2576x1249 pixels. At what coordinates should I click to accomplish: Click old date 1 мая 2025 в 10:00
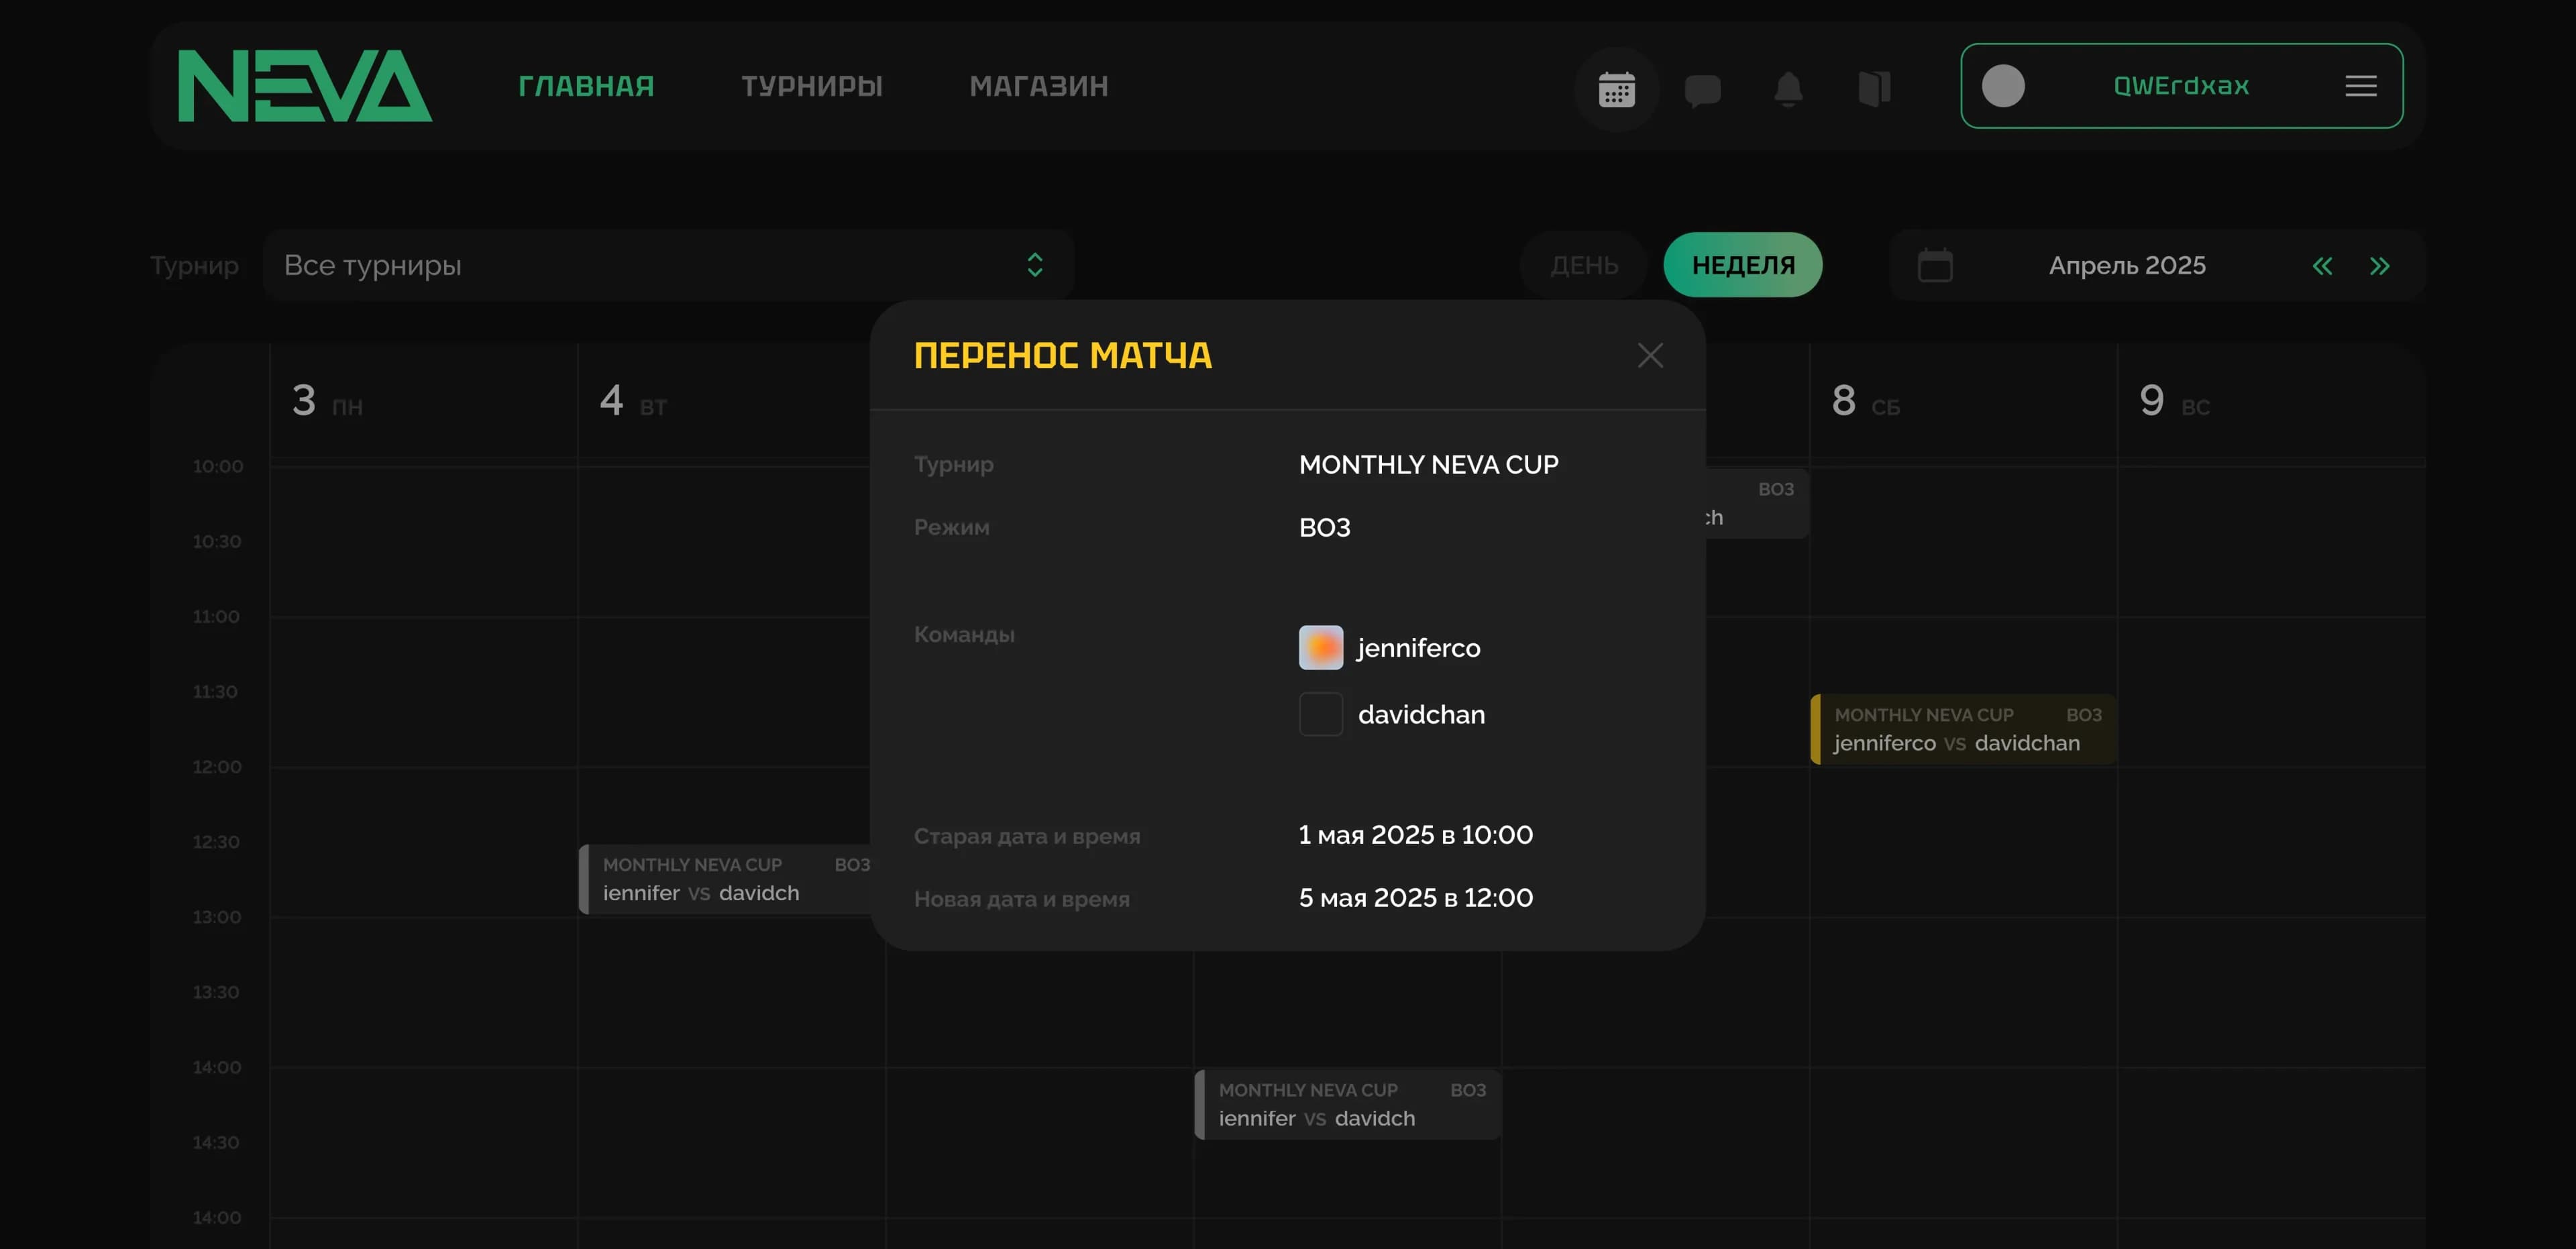click(1415, 835)
